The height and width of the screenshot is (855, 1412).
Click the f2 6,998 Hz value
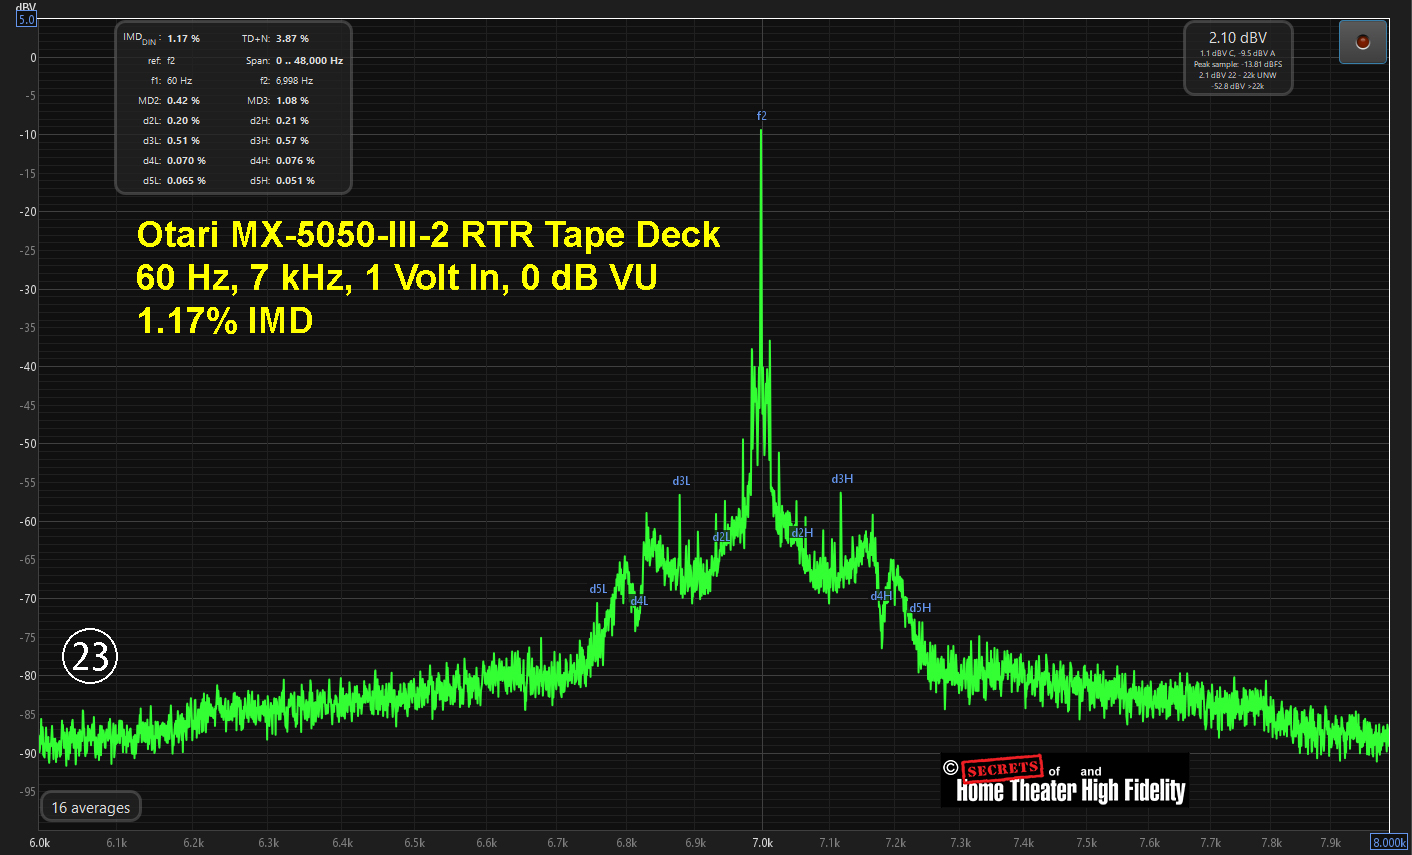pyautogui.click(x=294, y=80)
